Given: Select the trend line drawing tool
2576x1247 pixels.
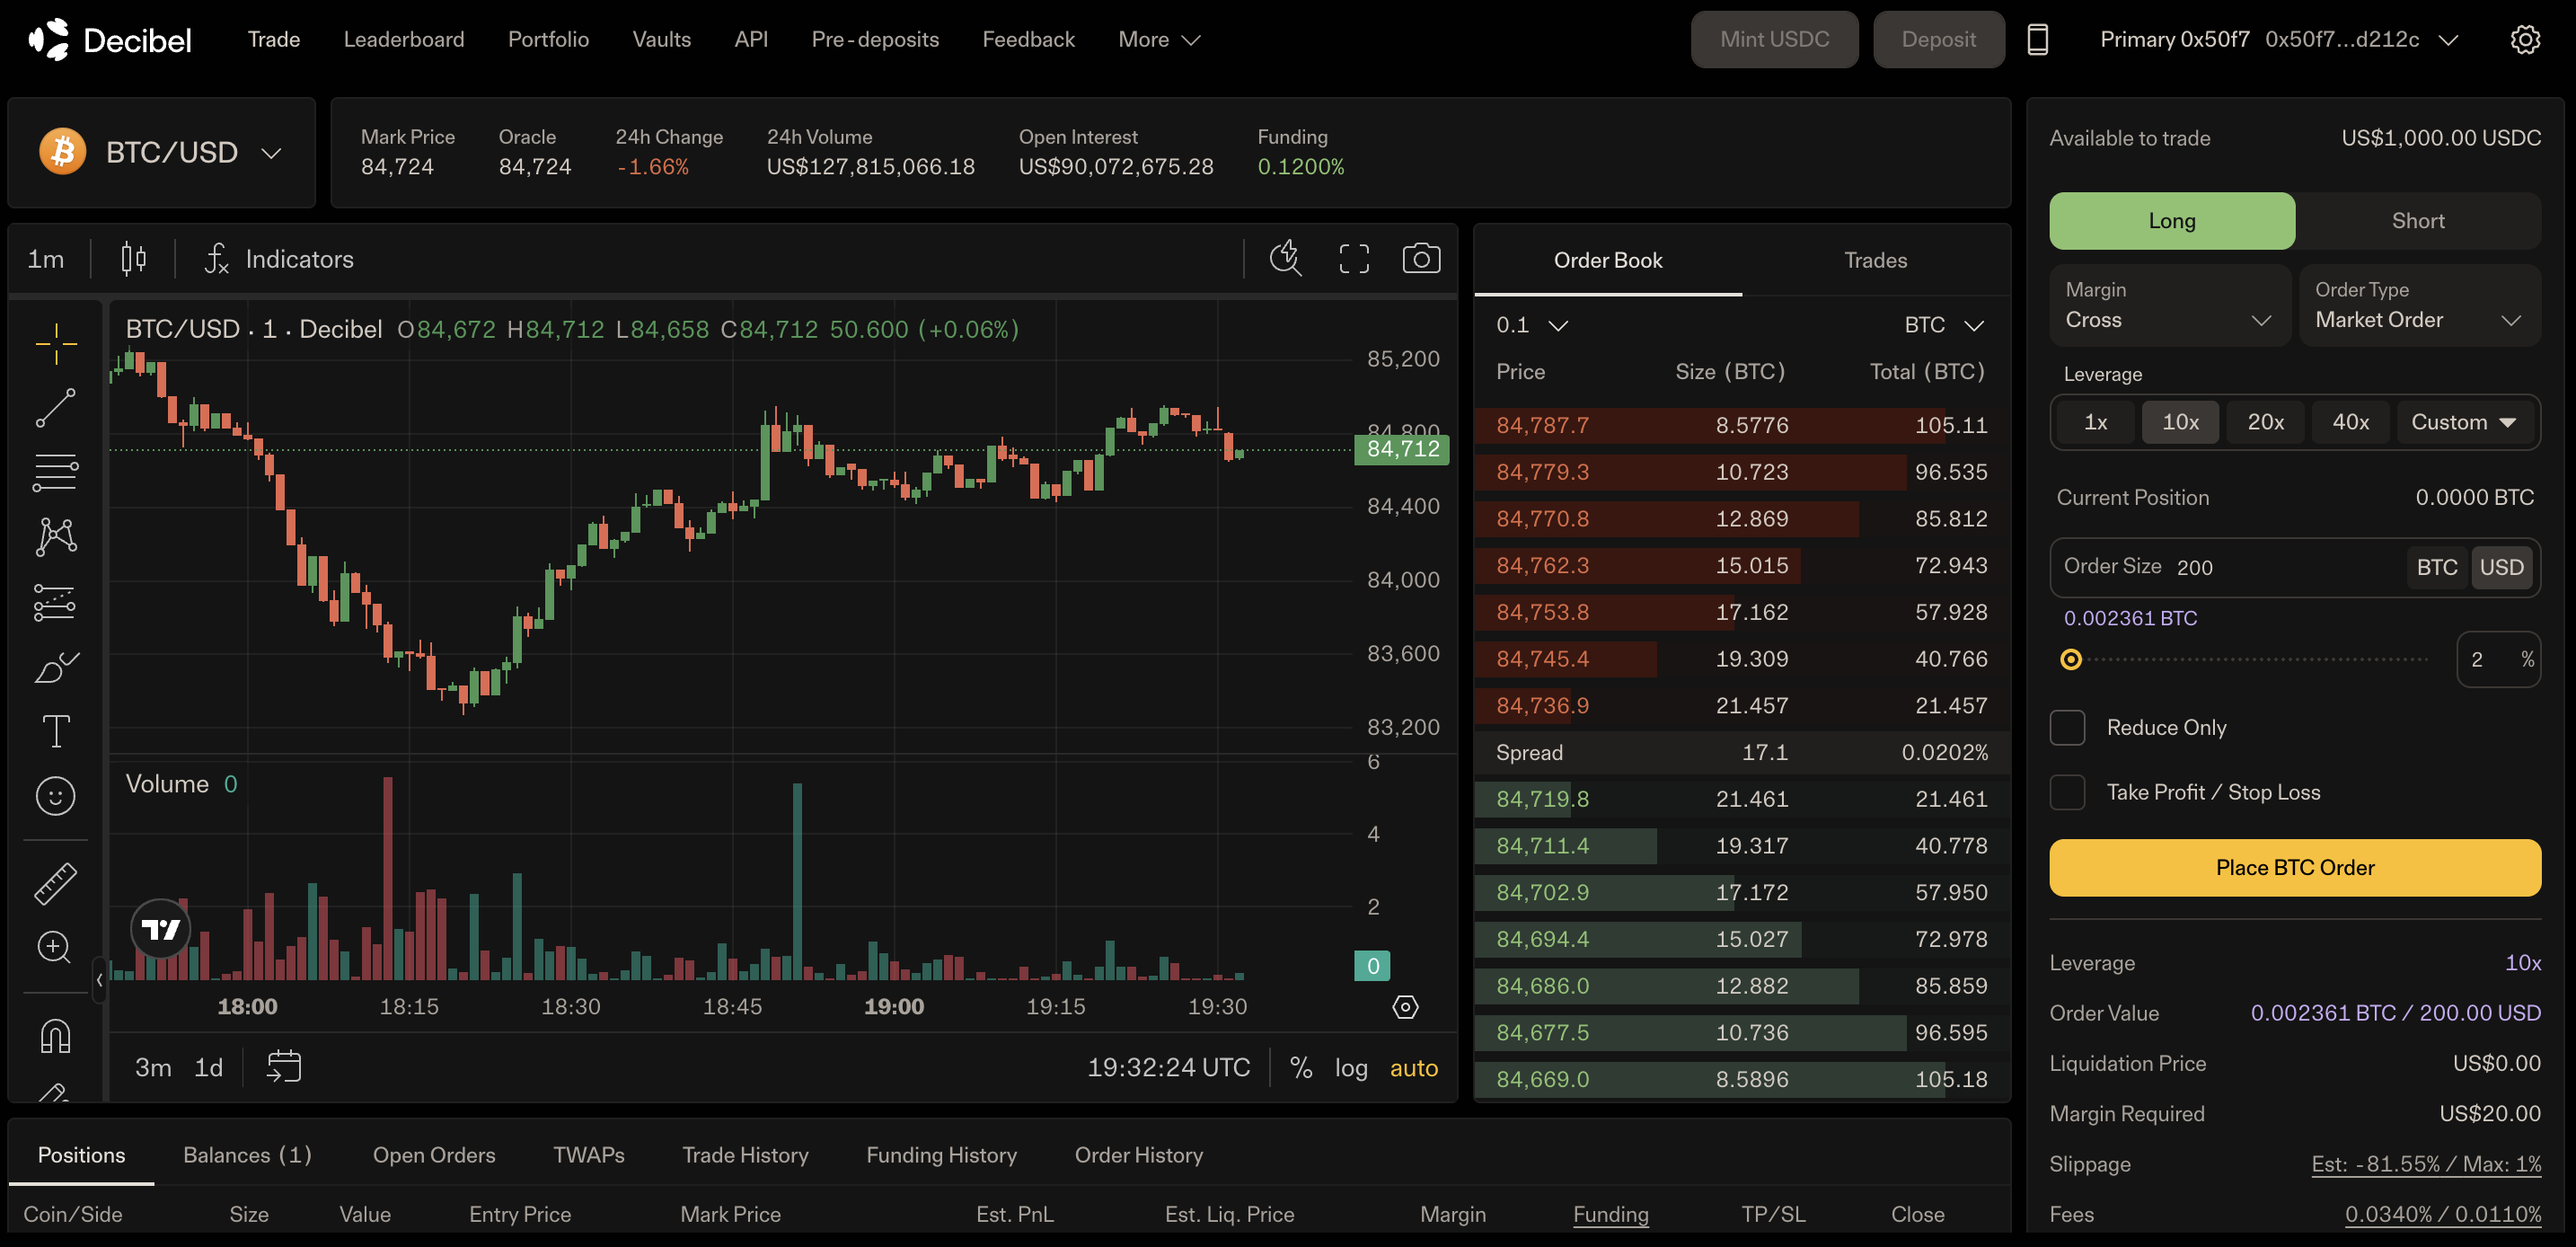Looking at the screenshot, I should tap(55, 408).
